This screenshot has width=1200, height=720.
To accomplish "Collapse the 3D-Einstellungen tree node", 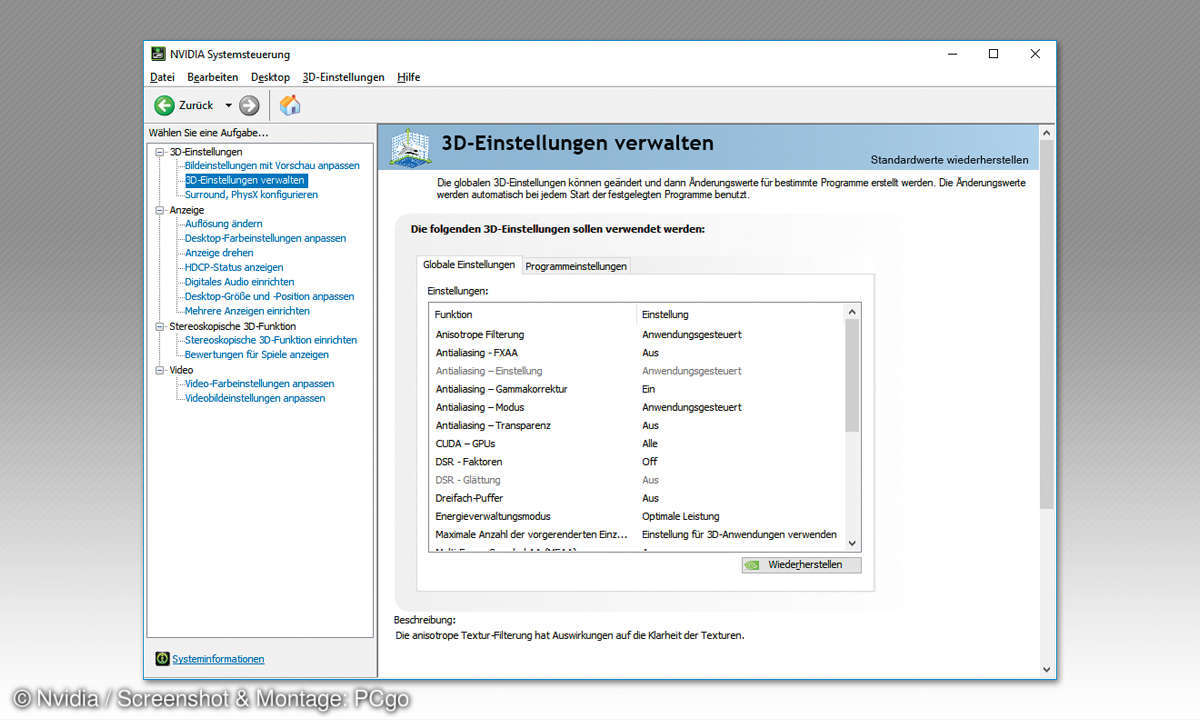I will [x=159, y=152].
